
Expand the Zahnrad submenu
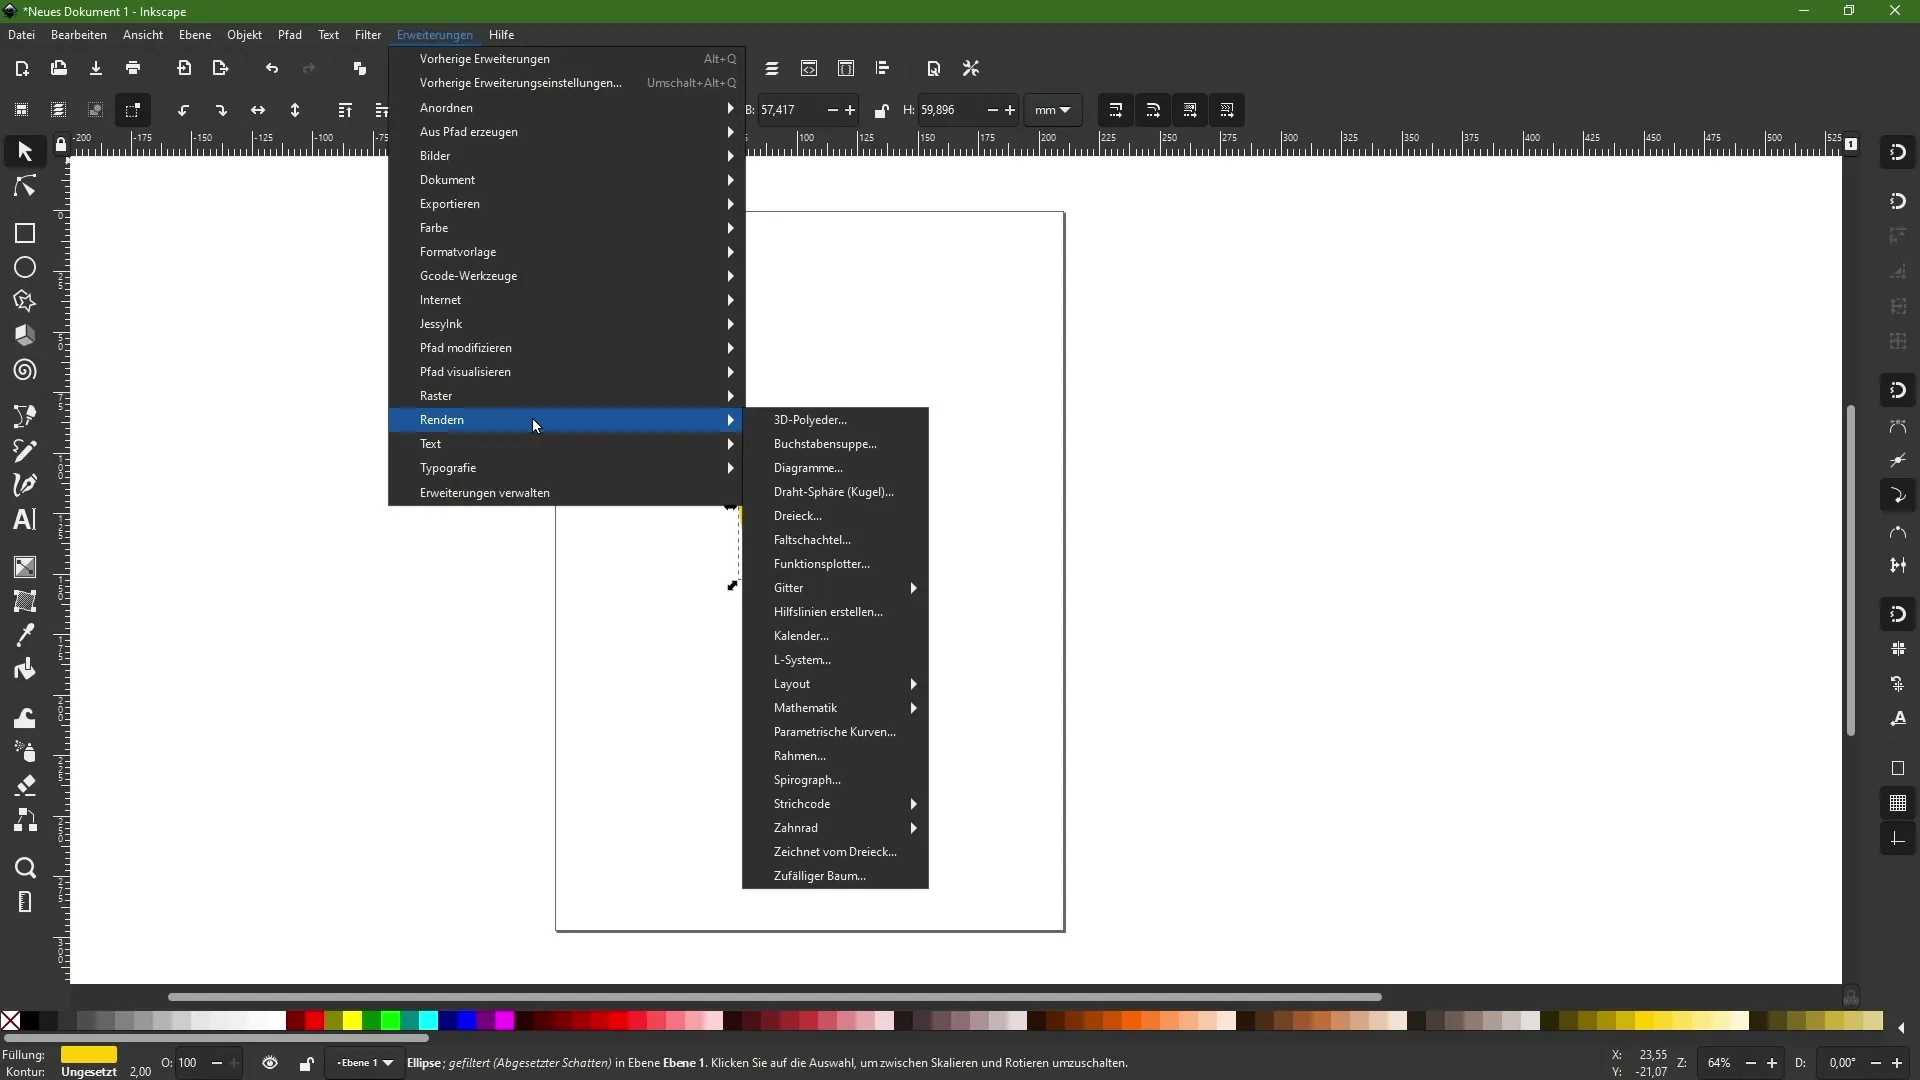(836, 828)
